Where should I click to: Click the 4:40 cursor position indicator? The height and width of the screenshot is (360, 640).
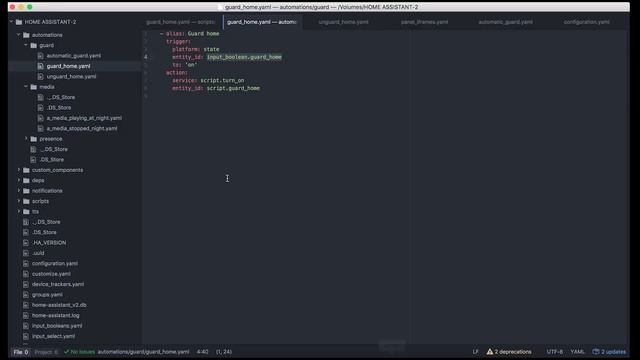click(202, 351)
